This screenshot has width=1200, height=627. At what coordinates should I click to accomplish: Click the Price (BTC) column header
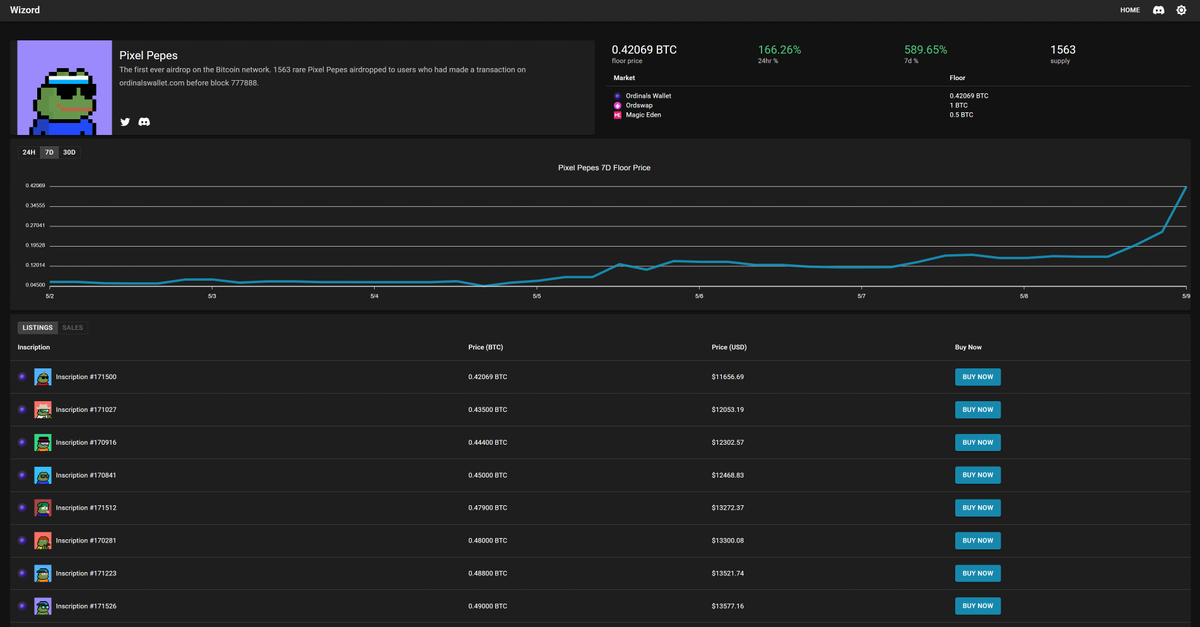[x=486, y=347]
